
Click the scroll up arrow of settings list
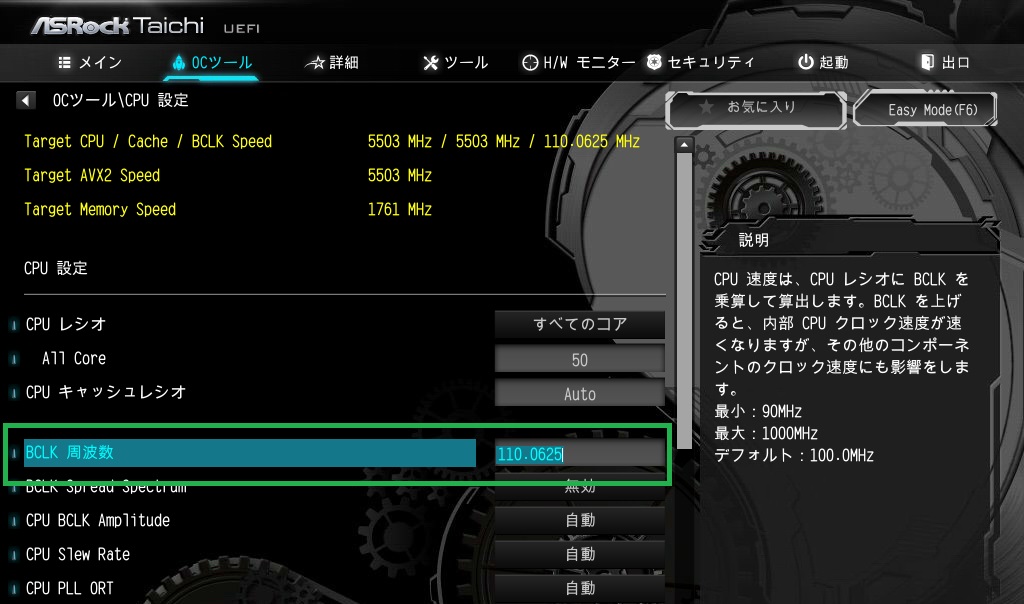click(x=684, y=144)
